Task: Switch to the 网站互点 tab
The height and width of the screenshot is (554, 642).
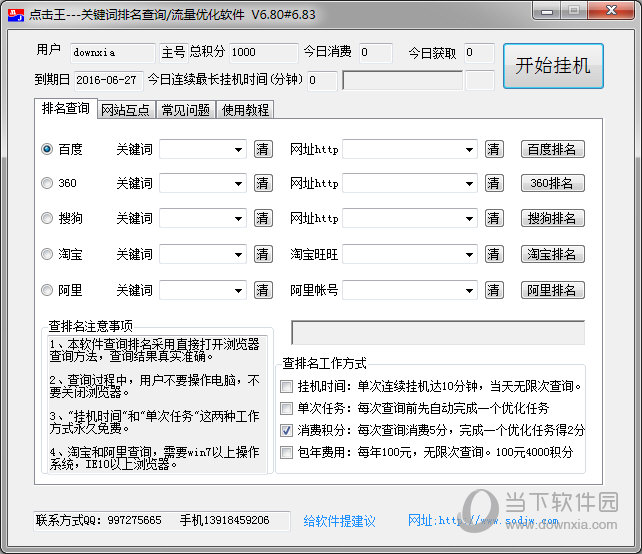Action: coord(125,110)
